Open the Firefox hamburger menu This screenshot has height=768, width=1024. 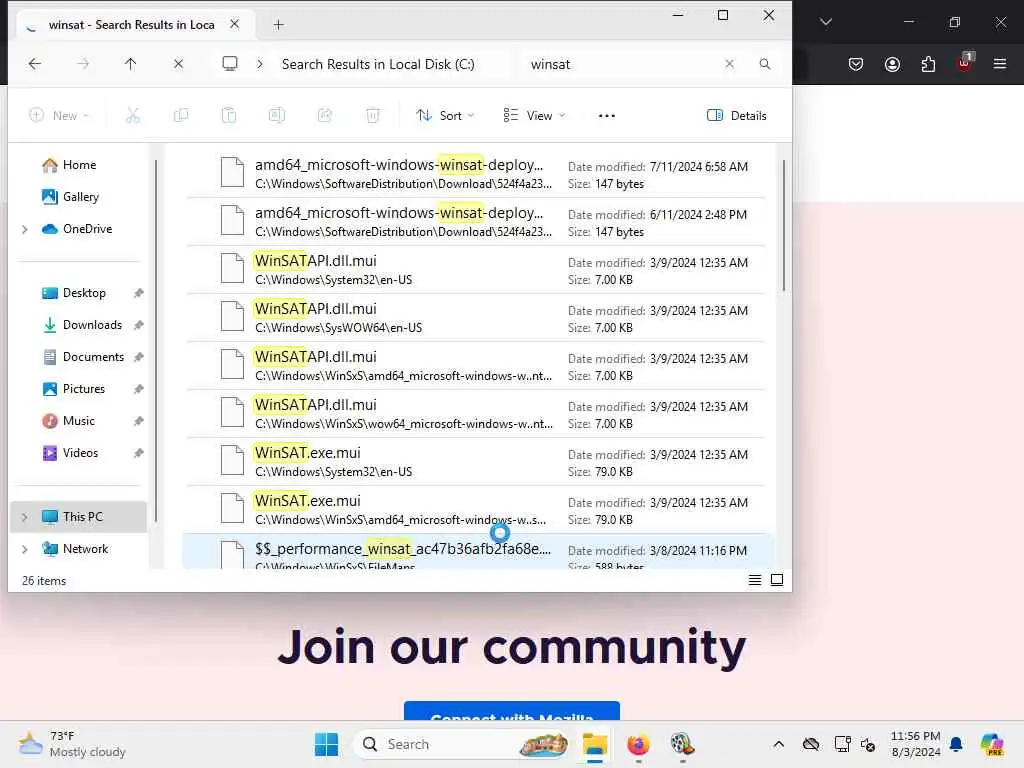pyautogui.click(x=1000, y=64)
